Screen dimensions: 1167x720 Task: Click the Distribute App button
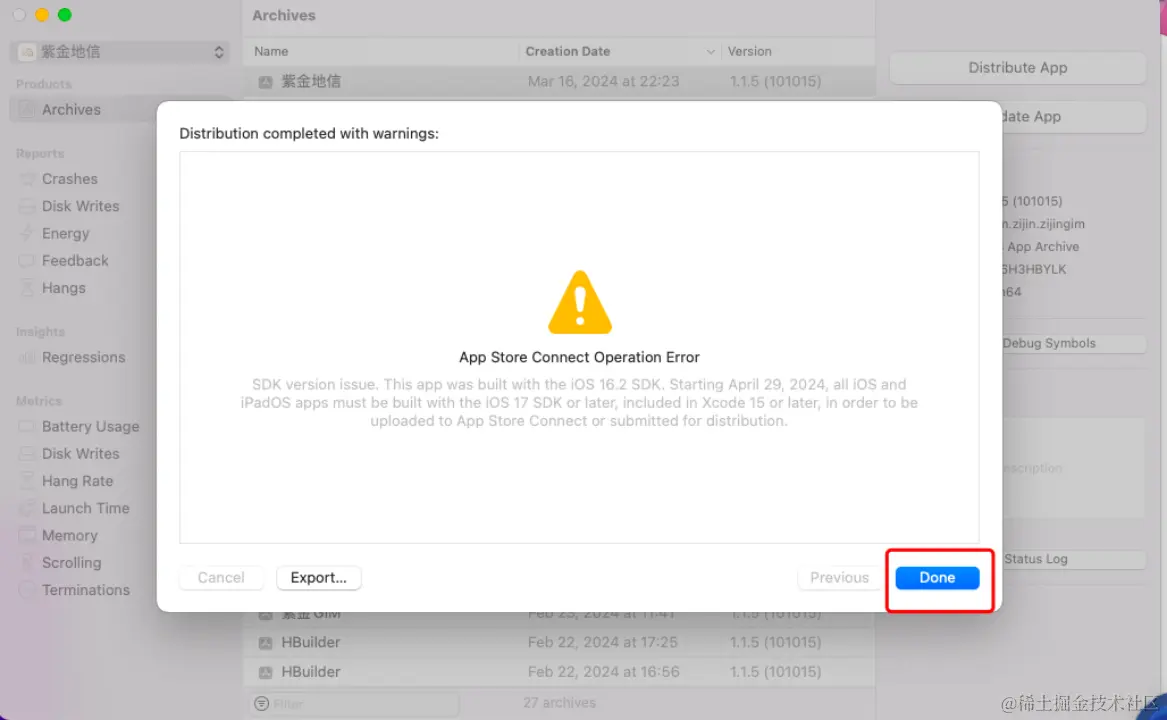(1017, 68)
